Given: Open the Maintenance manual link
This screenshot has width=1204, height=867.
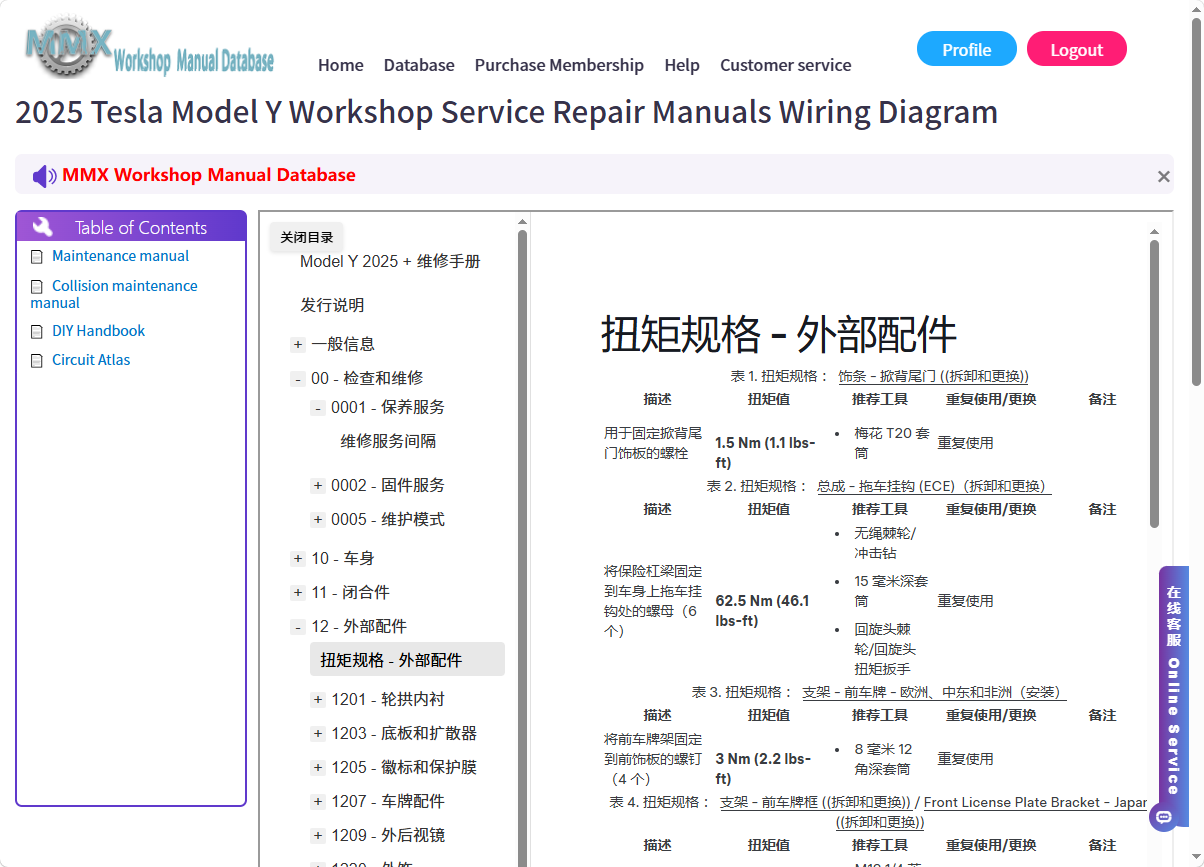Looking at the screenshot, I should [x=120, y=256].
